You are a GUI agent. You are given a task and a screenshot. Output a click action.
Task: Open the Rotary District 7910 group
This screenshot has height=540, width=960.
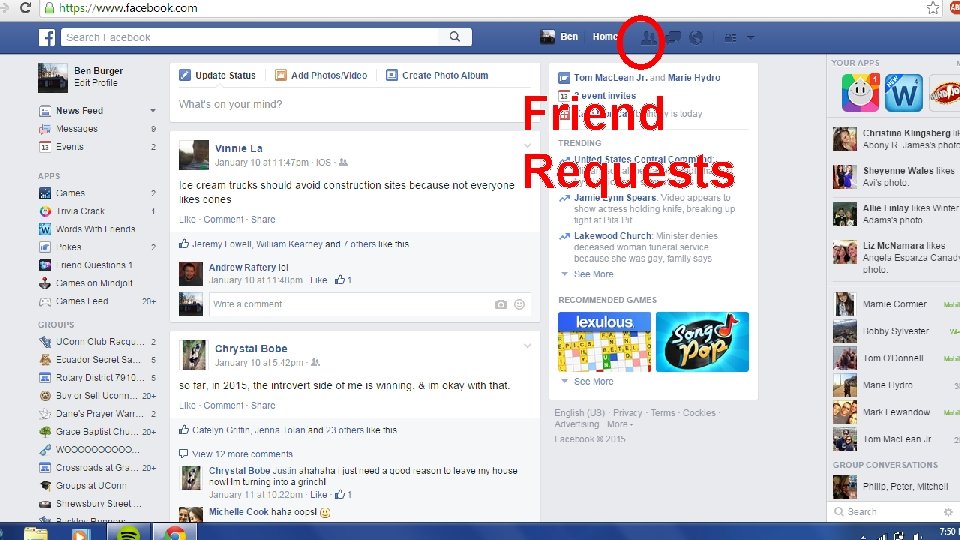click(x=100, y=378)
